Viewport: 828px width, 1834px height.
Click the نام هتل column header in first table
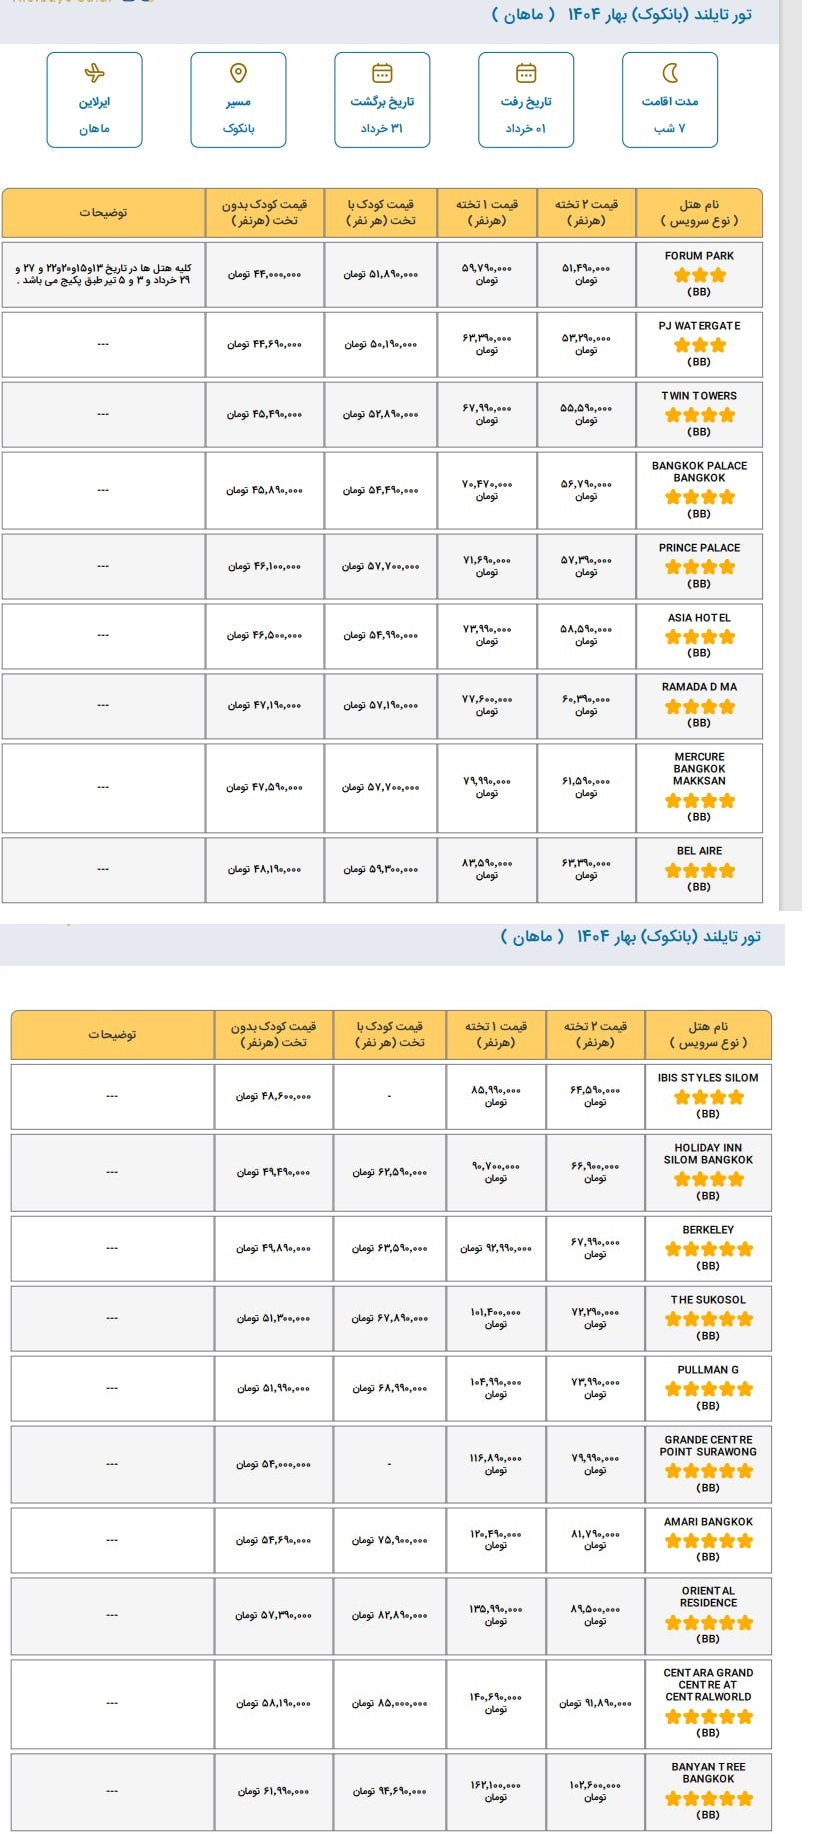tap(699, 212)
